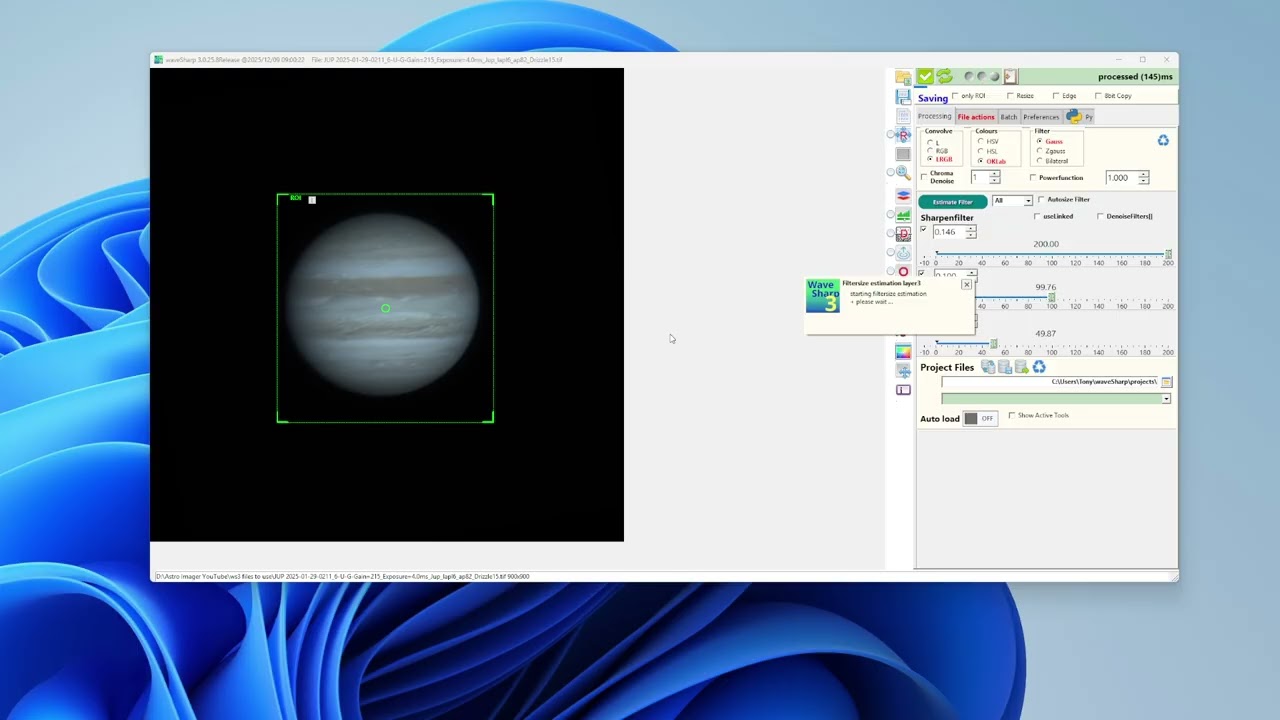Screen dimensions: 1280x720
Task: Switch to the File actions tab
Action: tap(976, 116)
